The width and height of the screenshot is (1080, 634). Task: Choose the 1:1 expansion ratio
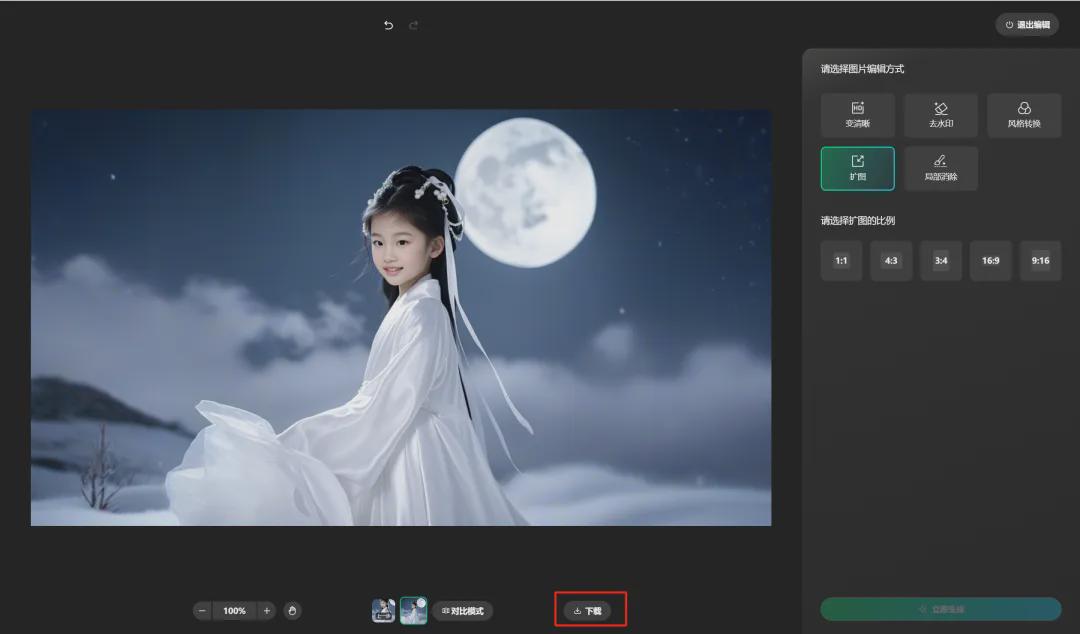[841, 261]
